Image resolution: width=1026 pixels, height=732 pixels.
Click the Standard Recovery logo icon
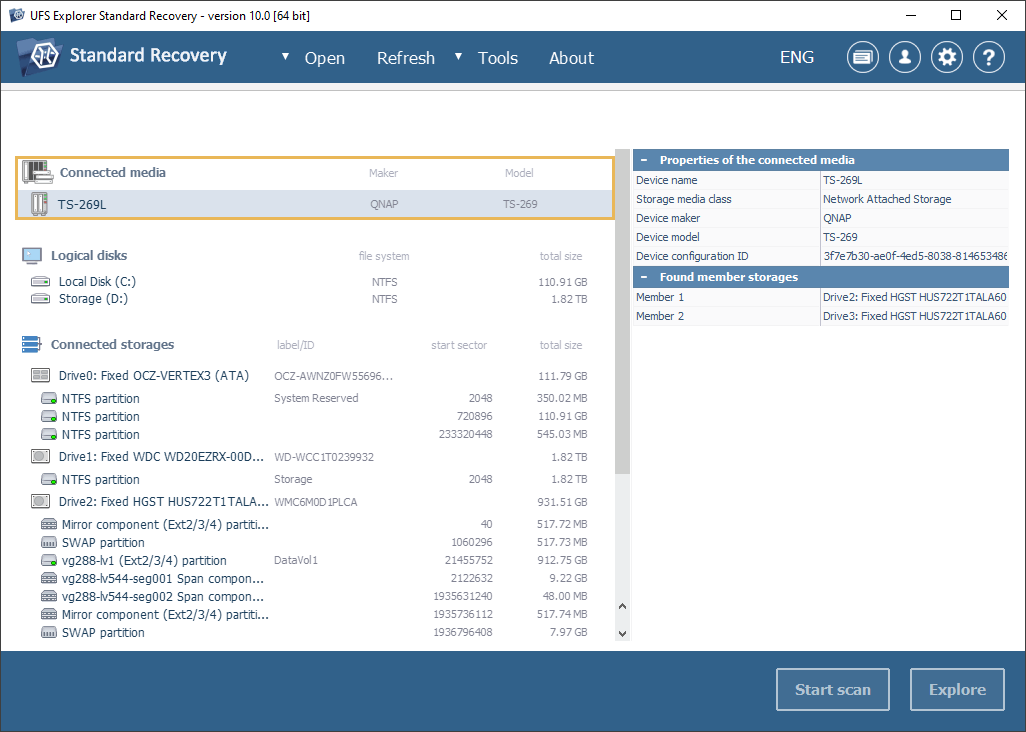pos(39,56)
